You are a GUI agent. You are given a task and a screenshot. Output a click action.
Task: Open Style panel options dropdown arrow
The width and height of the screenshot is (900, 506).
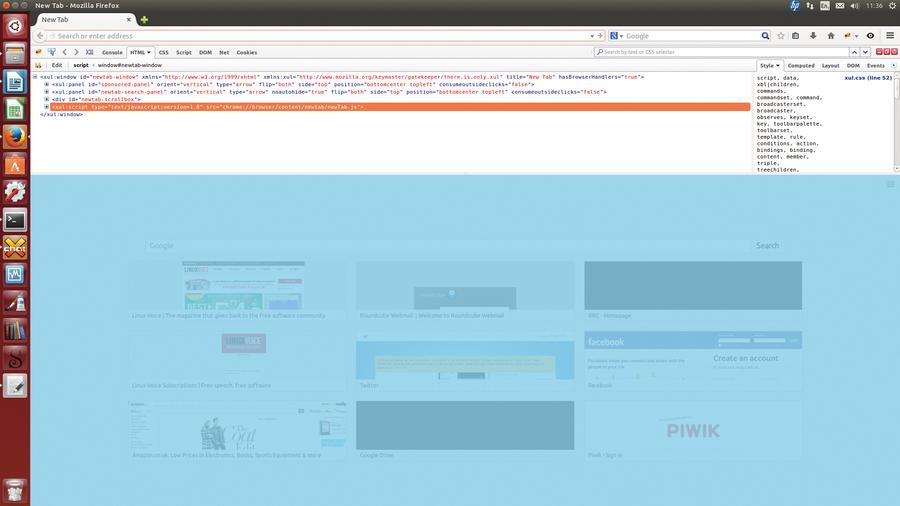(778, 65)
